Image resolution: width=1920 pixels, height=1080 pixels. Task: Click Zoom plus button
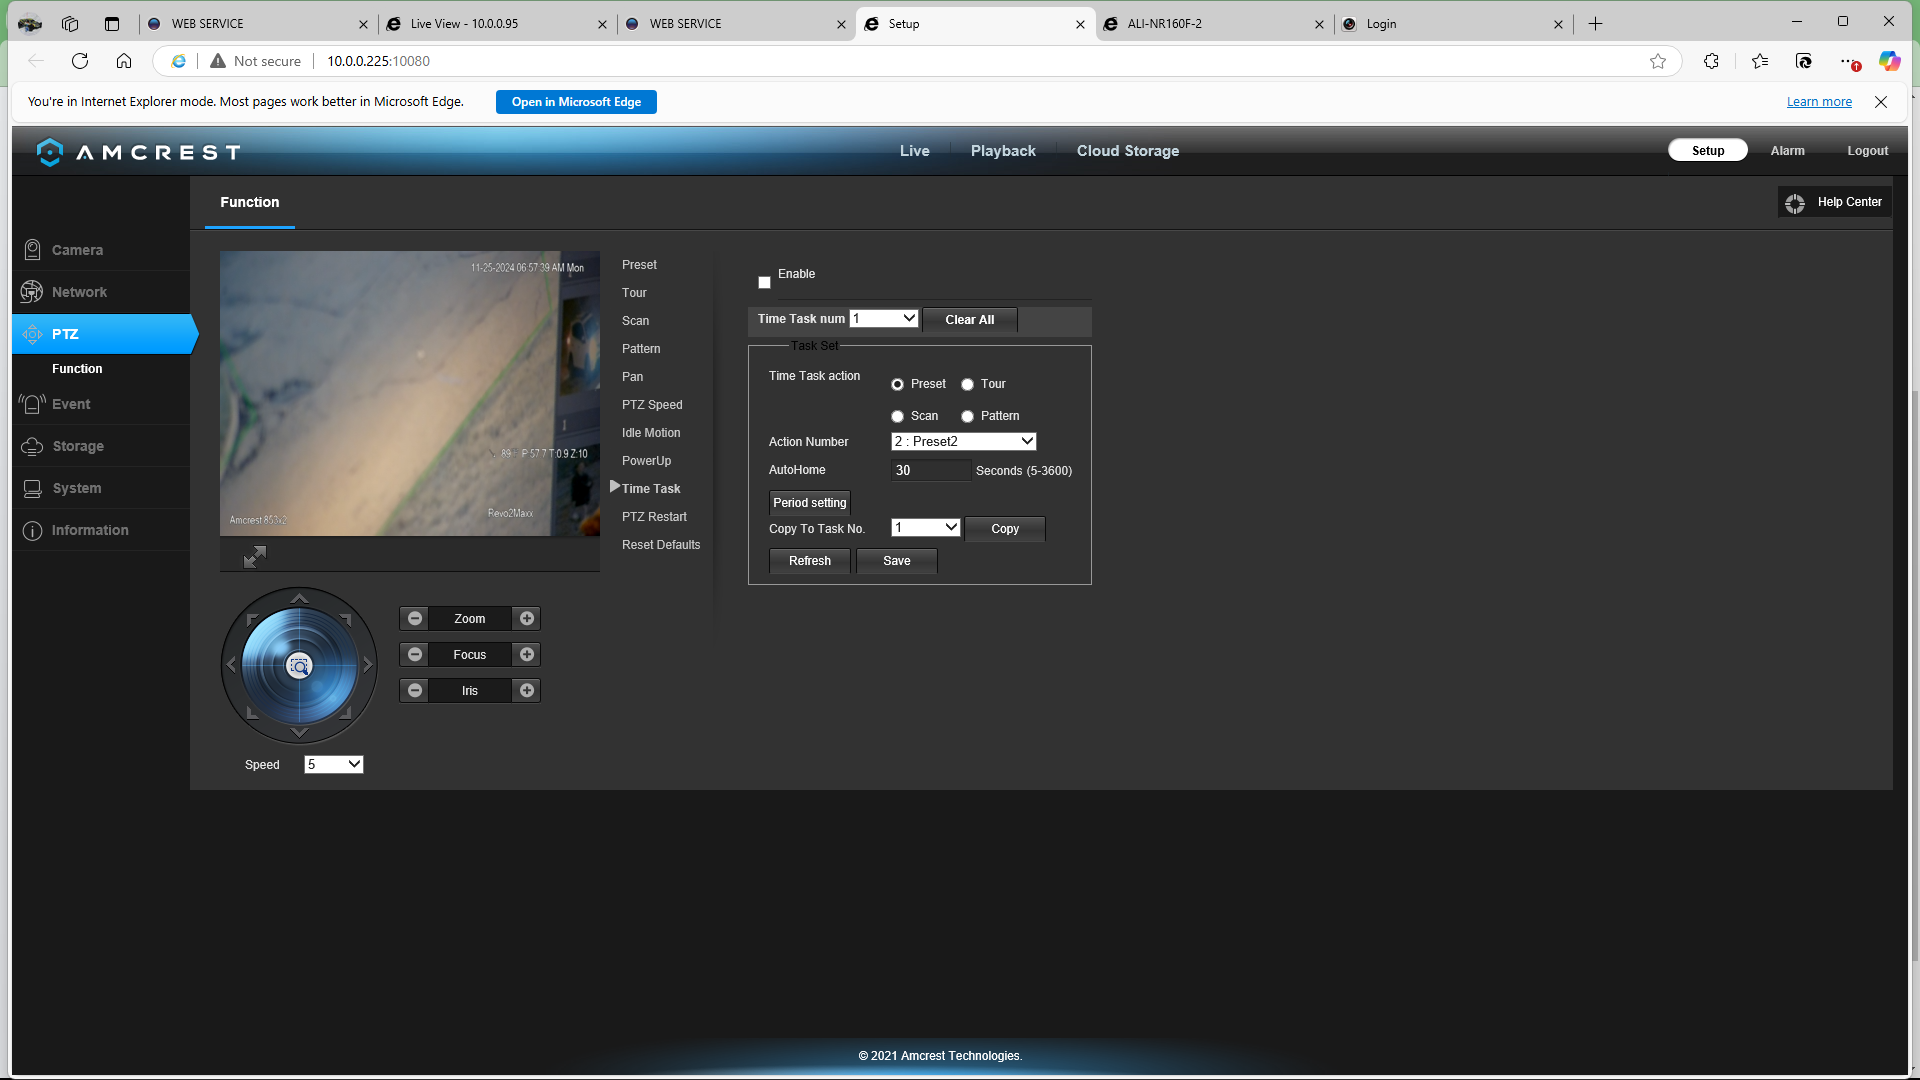pos(527,618)
